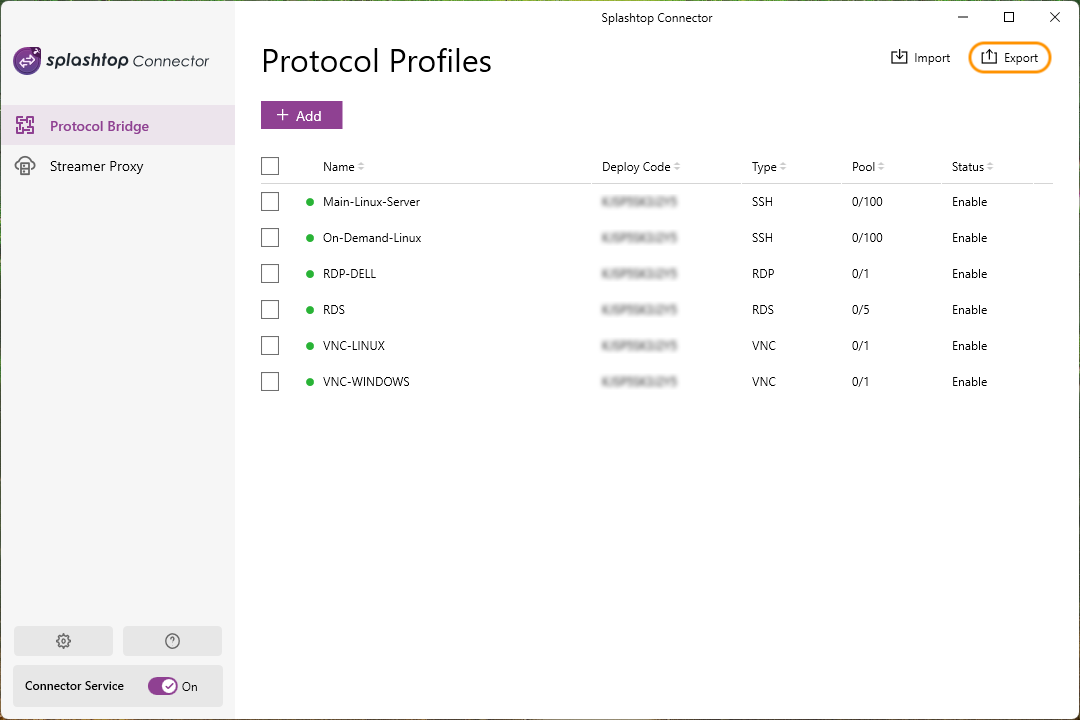Select the On-Demand-Linux profile name

372,238
